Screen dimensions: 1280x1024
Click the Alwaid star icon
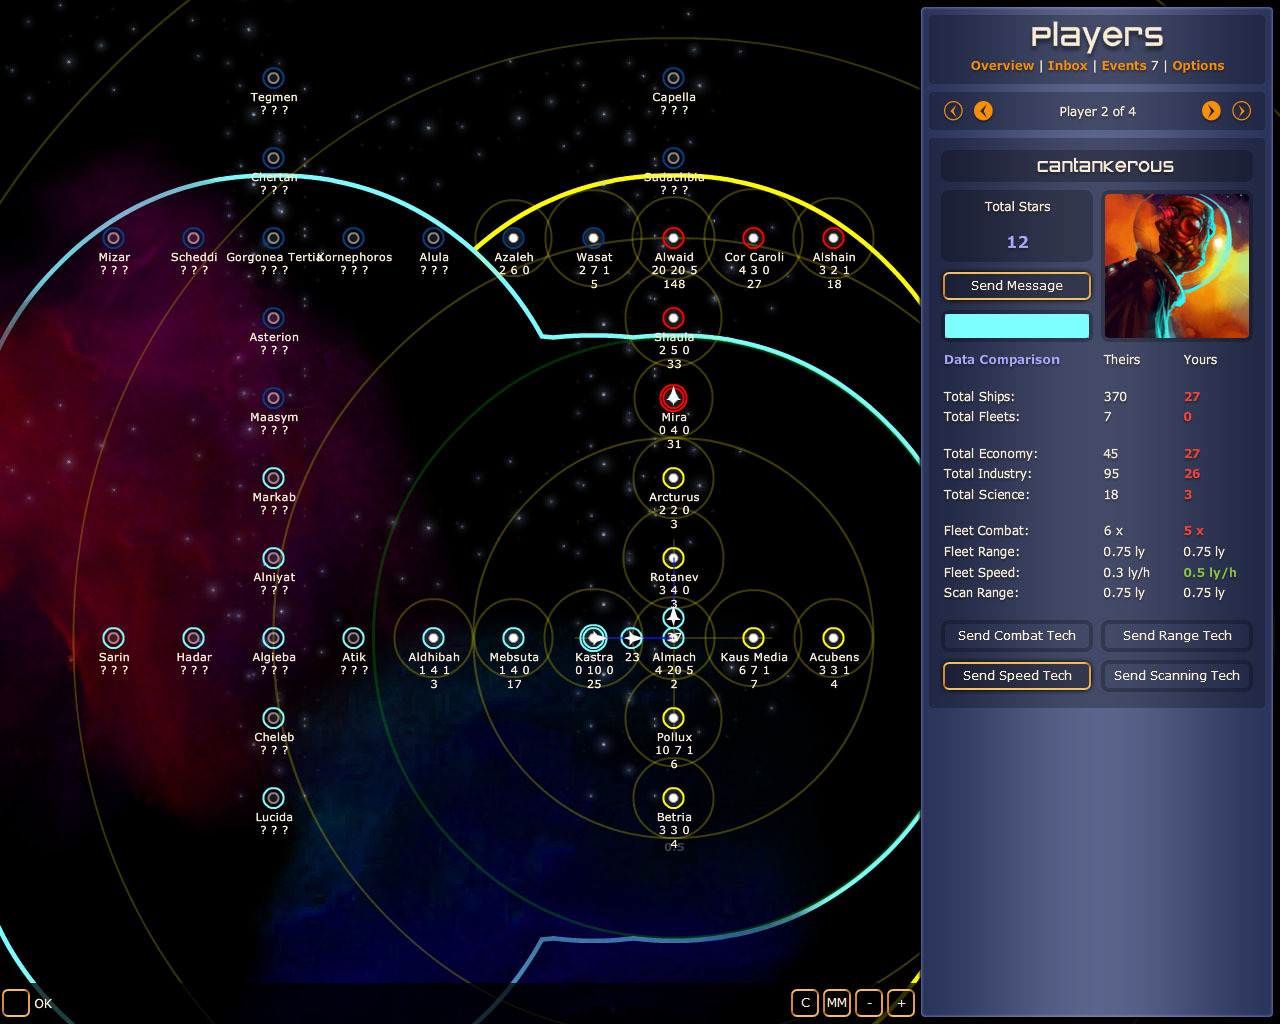tap(673, 238)
